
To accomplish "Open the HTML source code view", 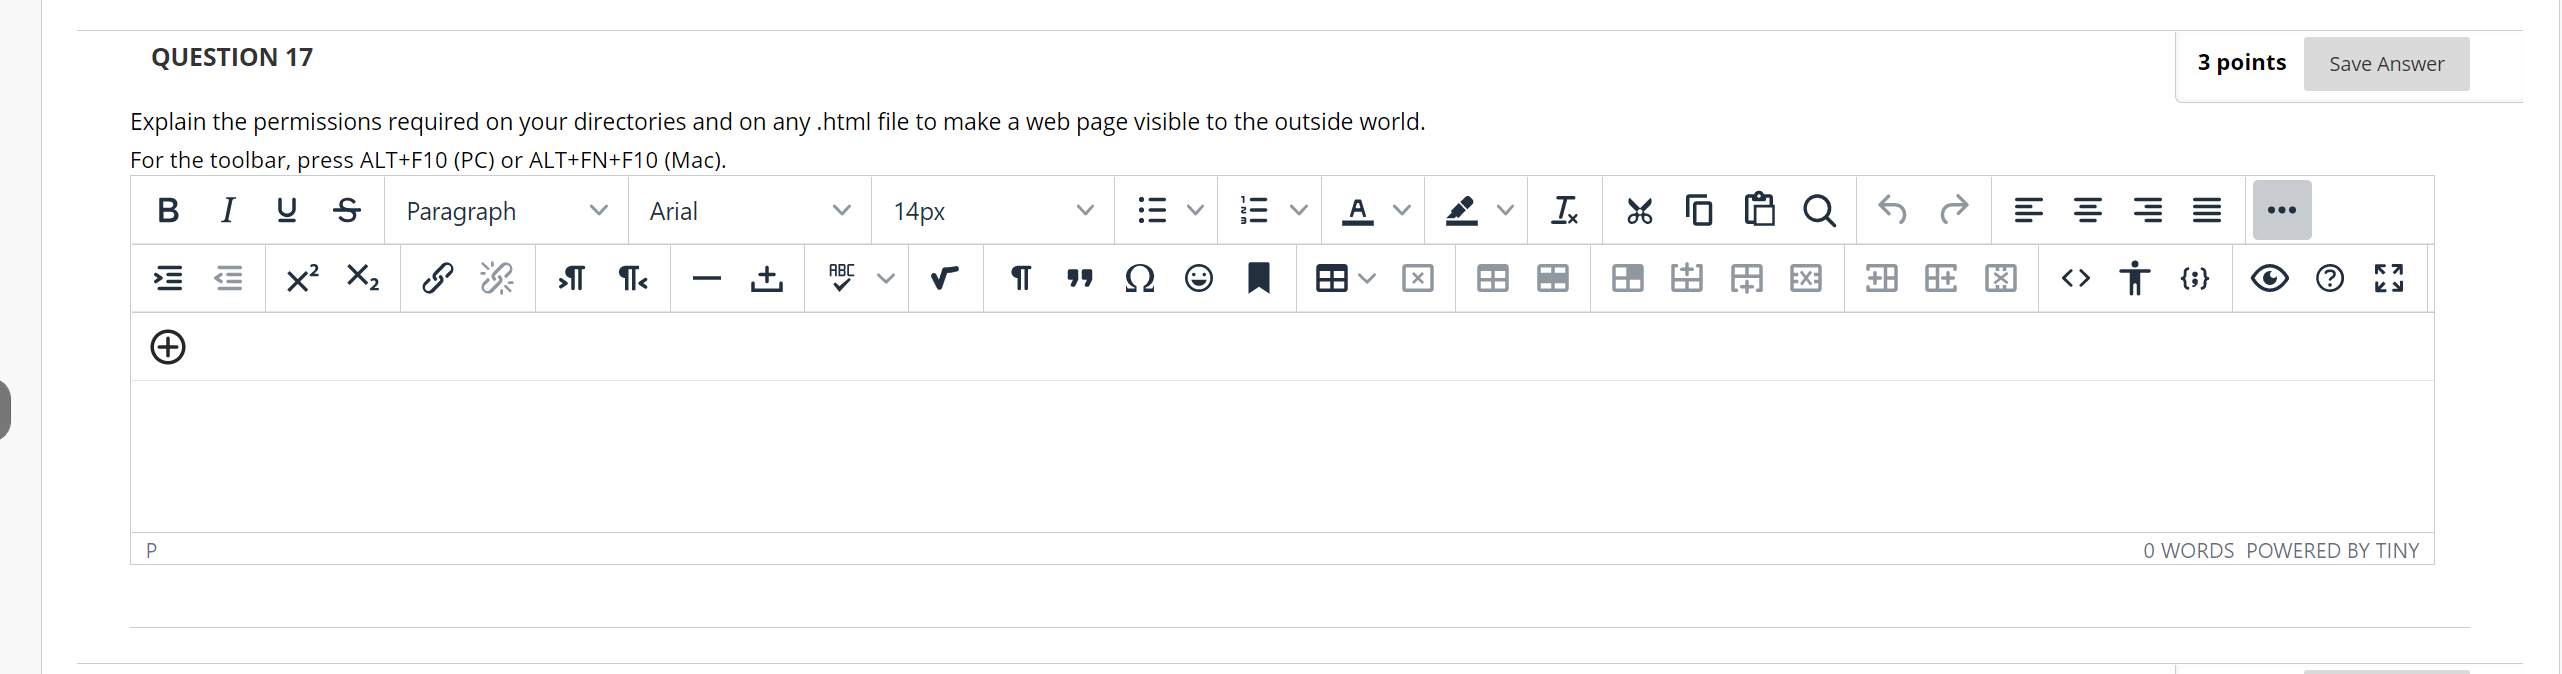I will (x=2076, y=278).
